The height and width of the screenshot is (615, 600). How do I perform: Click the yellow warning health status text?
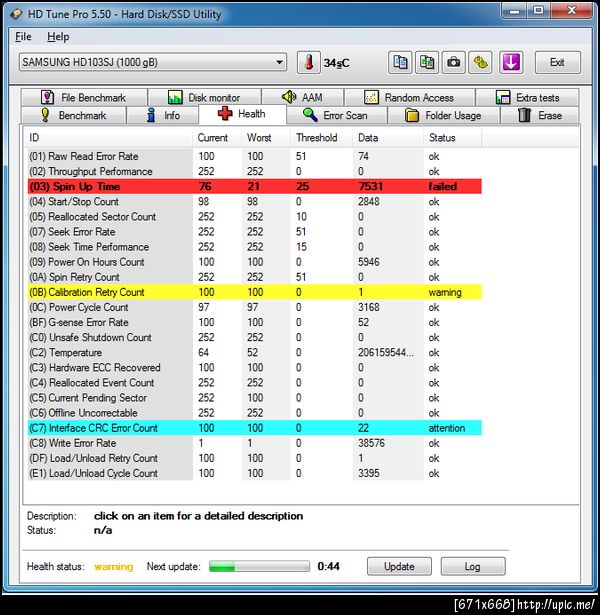coord(114,567)
